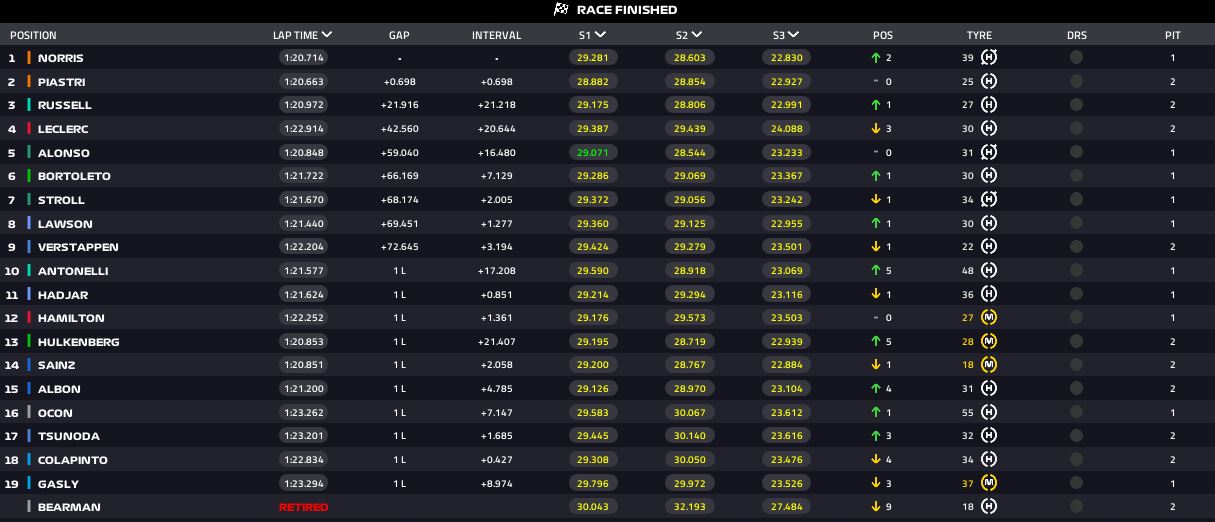Click Bearman's hard tyre icon
This screenshot has width=1215, height=522.
point(989,507)
